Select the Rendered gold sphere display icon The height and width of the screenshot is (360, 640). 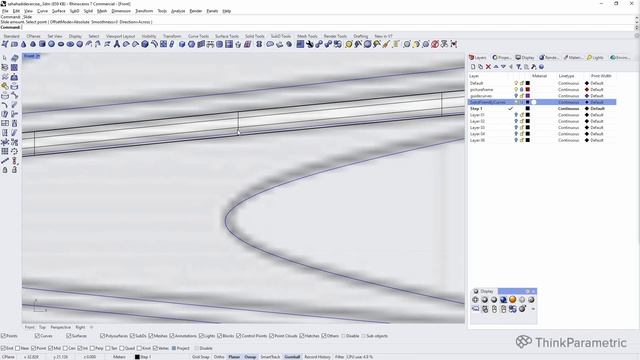pos(513,300)
